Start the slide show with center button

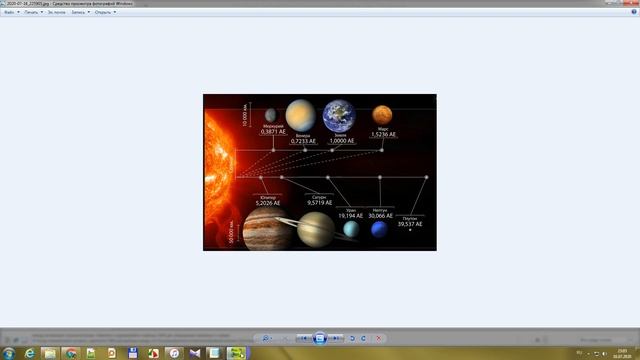[x=320, y=338]
